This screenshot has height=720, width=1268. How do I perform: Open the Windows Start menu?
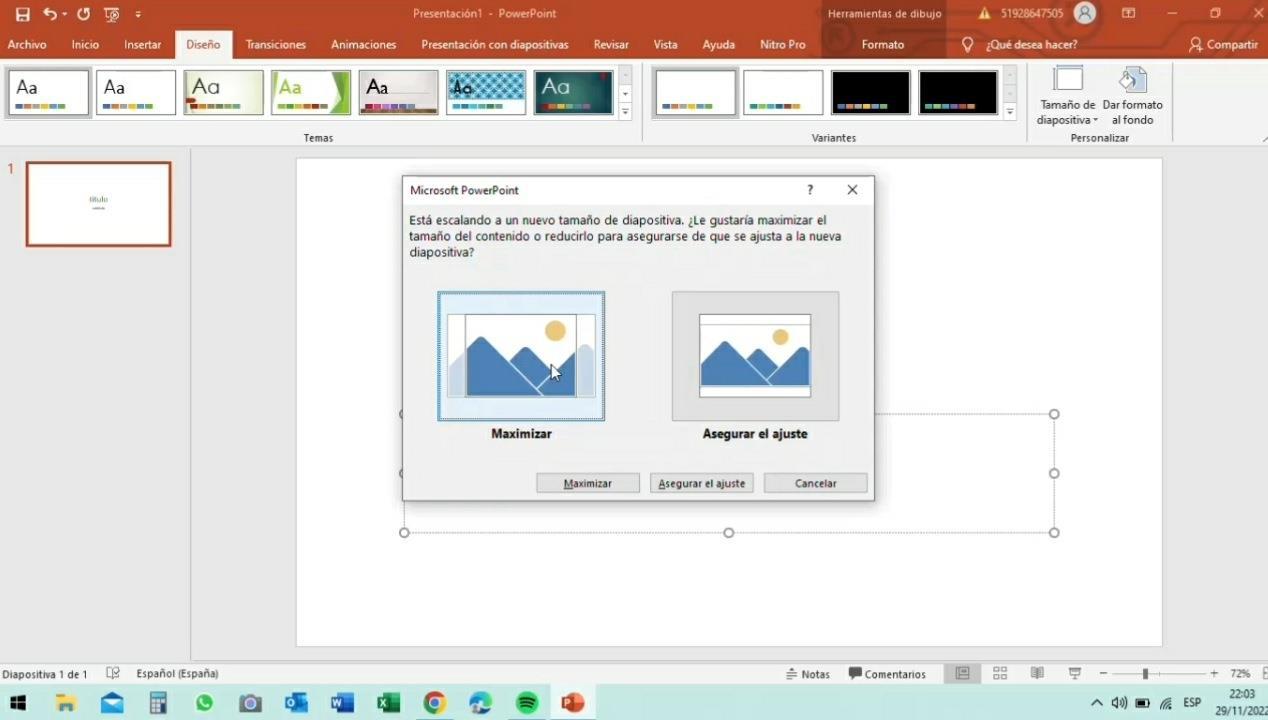coord(18,703)
